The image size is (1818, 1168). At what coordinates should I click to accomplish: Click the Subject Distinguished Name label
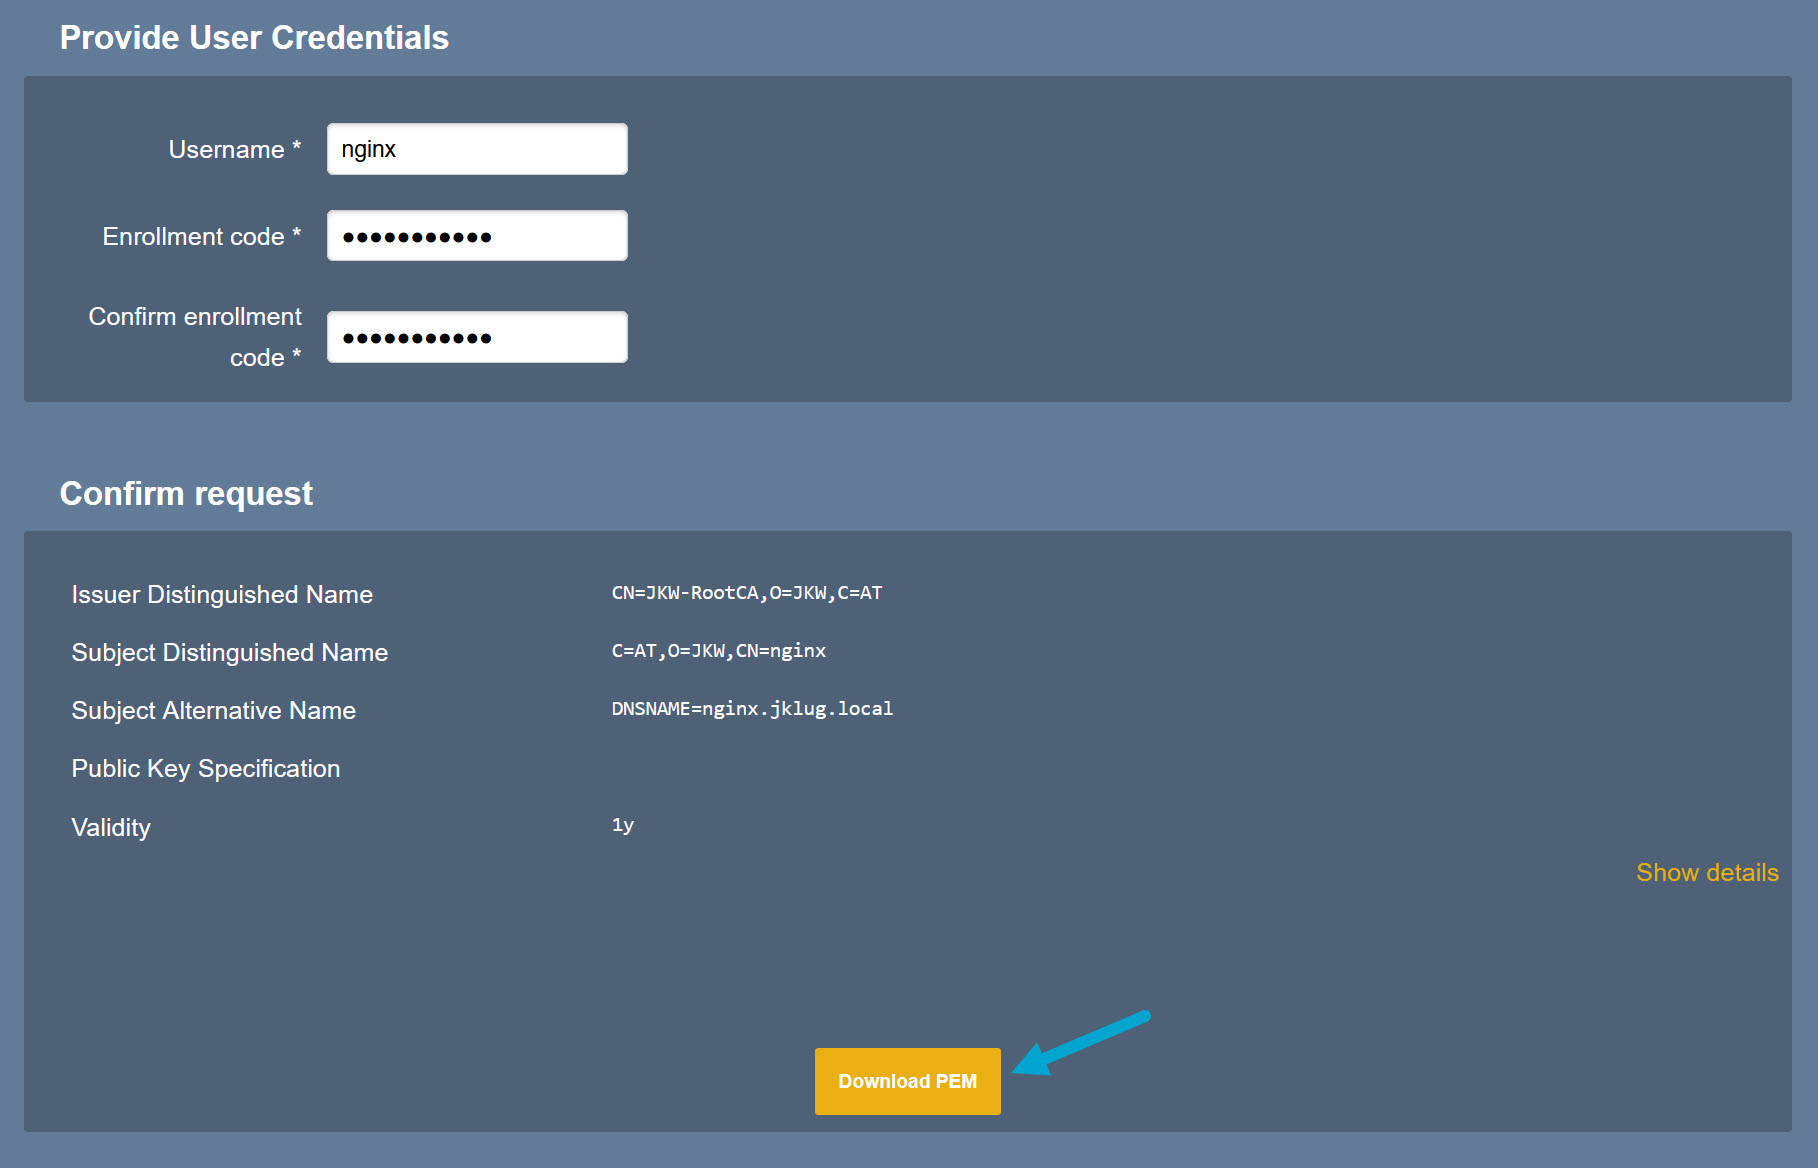pos(229,653)
